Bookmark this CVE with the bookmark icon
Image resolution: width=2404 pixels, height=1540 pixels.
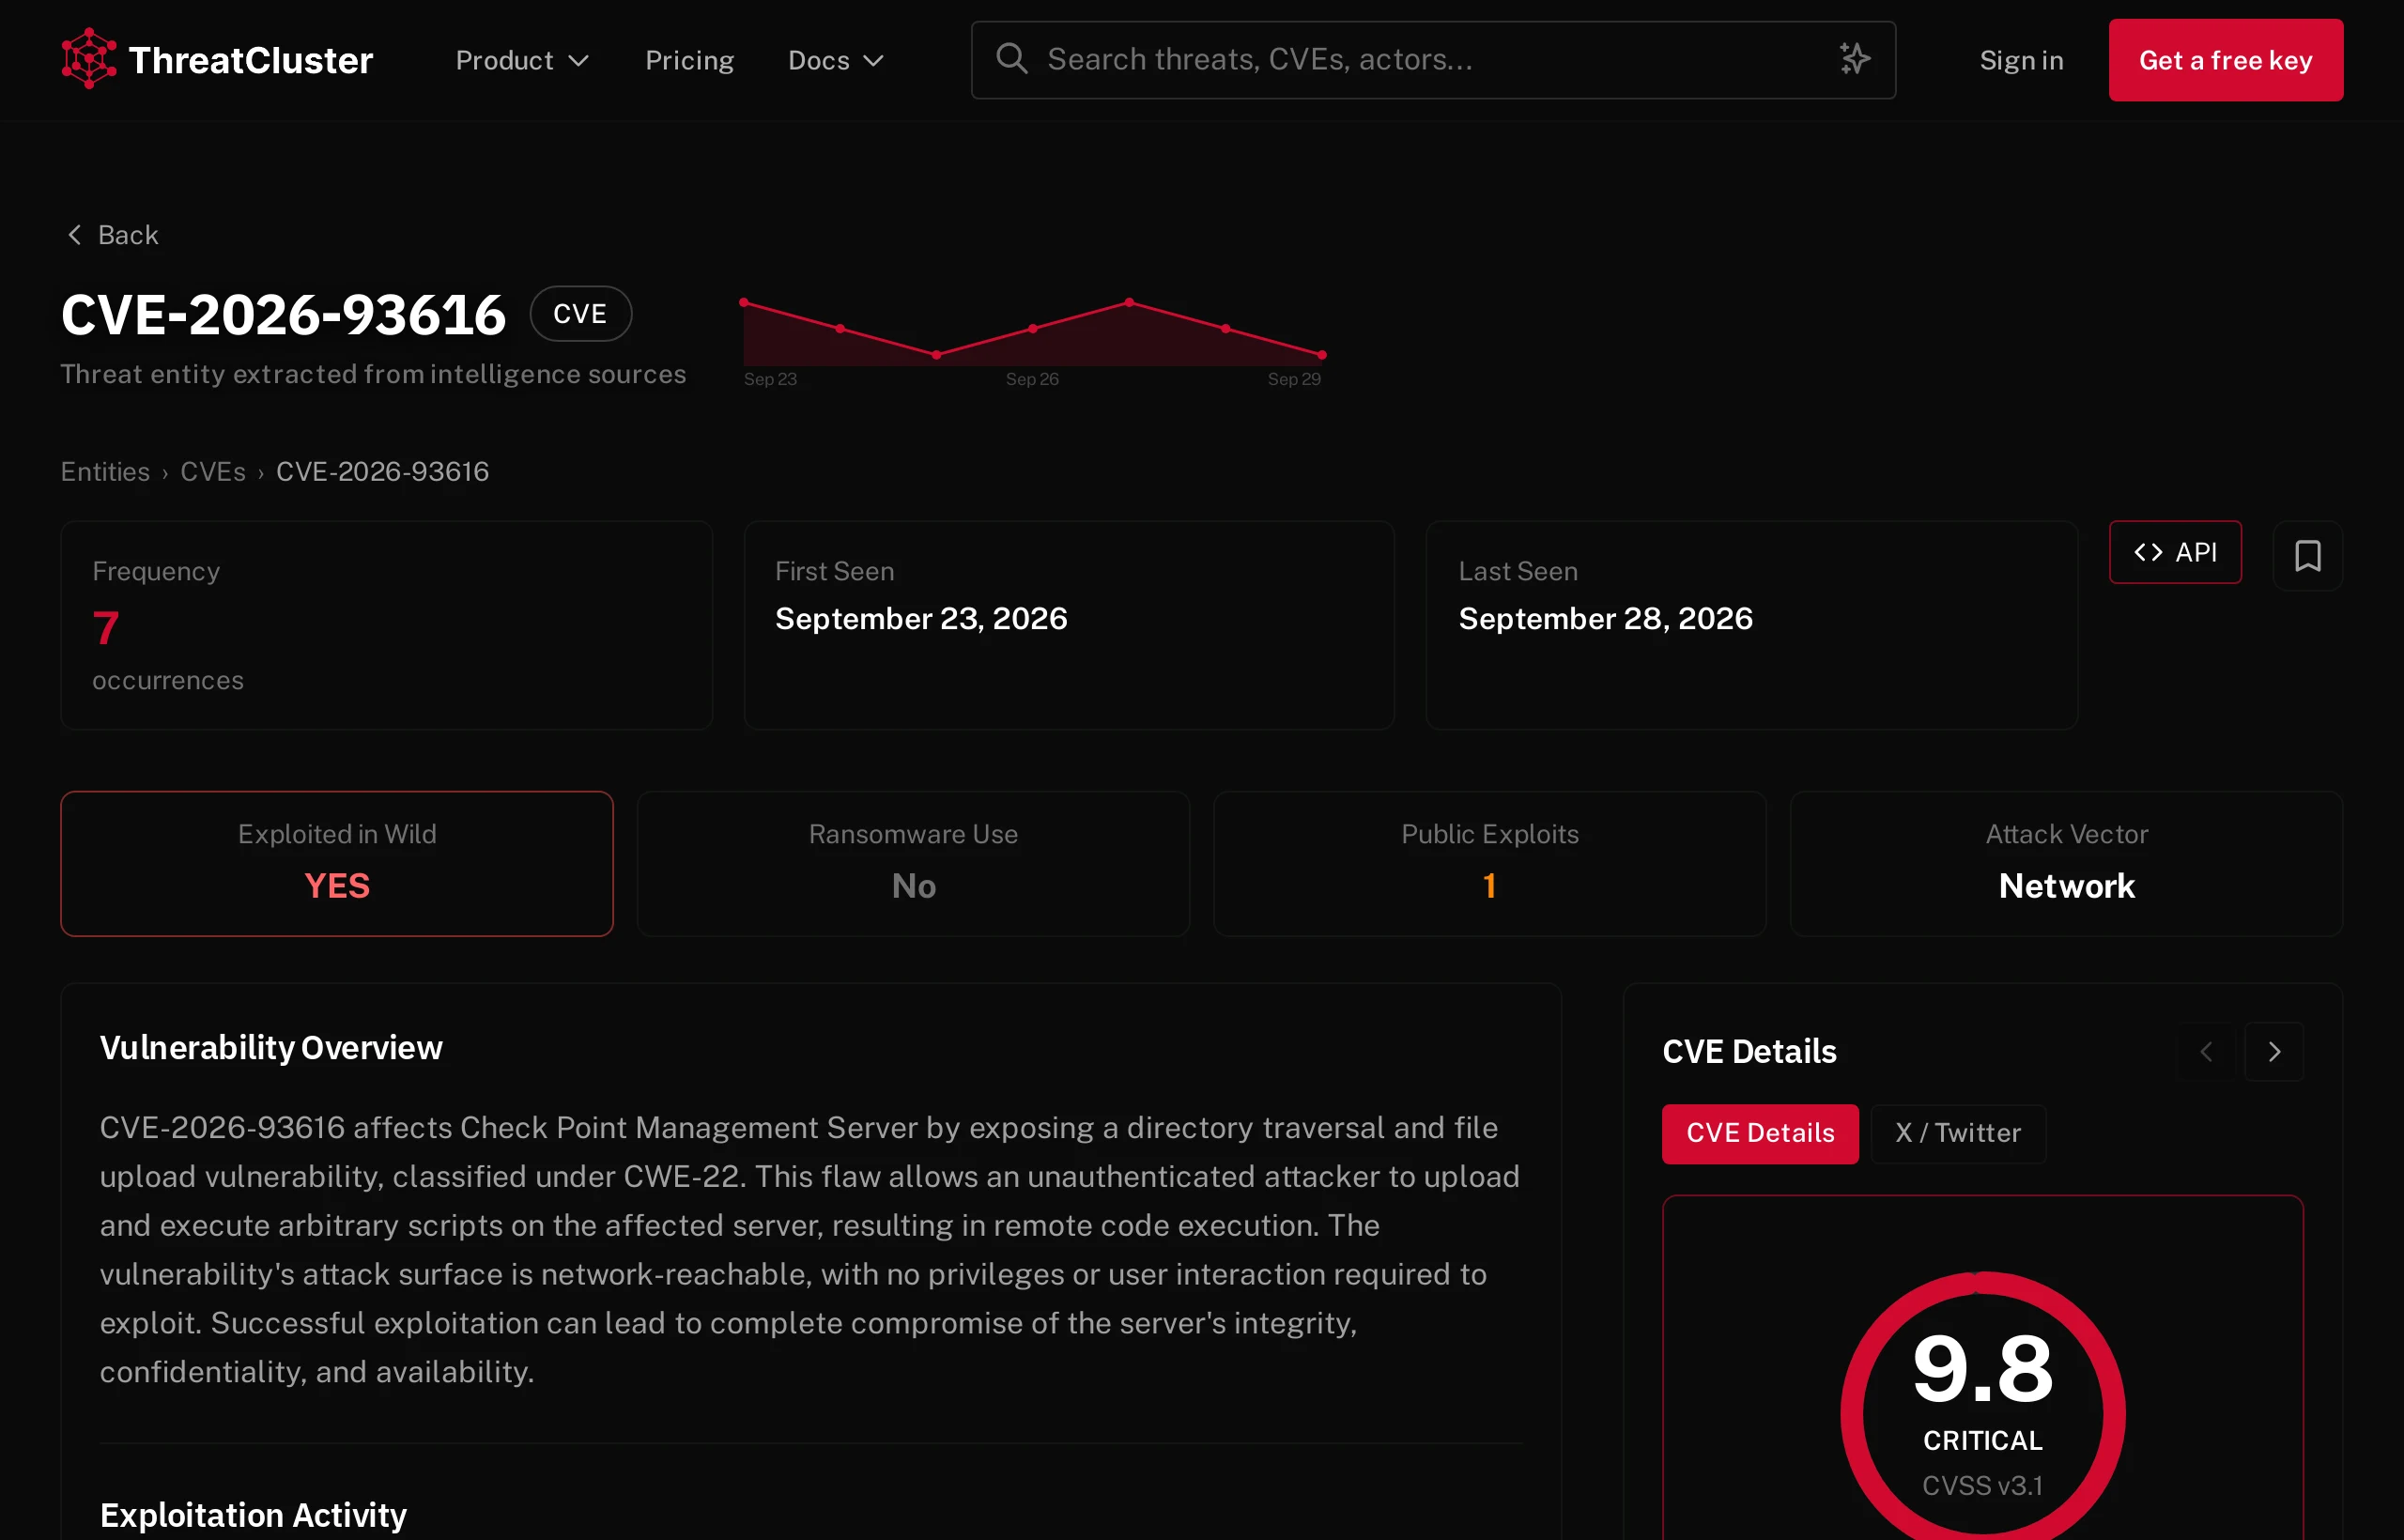pos(2307,556)
